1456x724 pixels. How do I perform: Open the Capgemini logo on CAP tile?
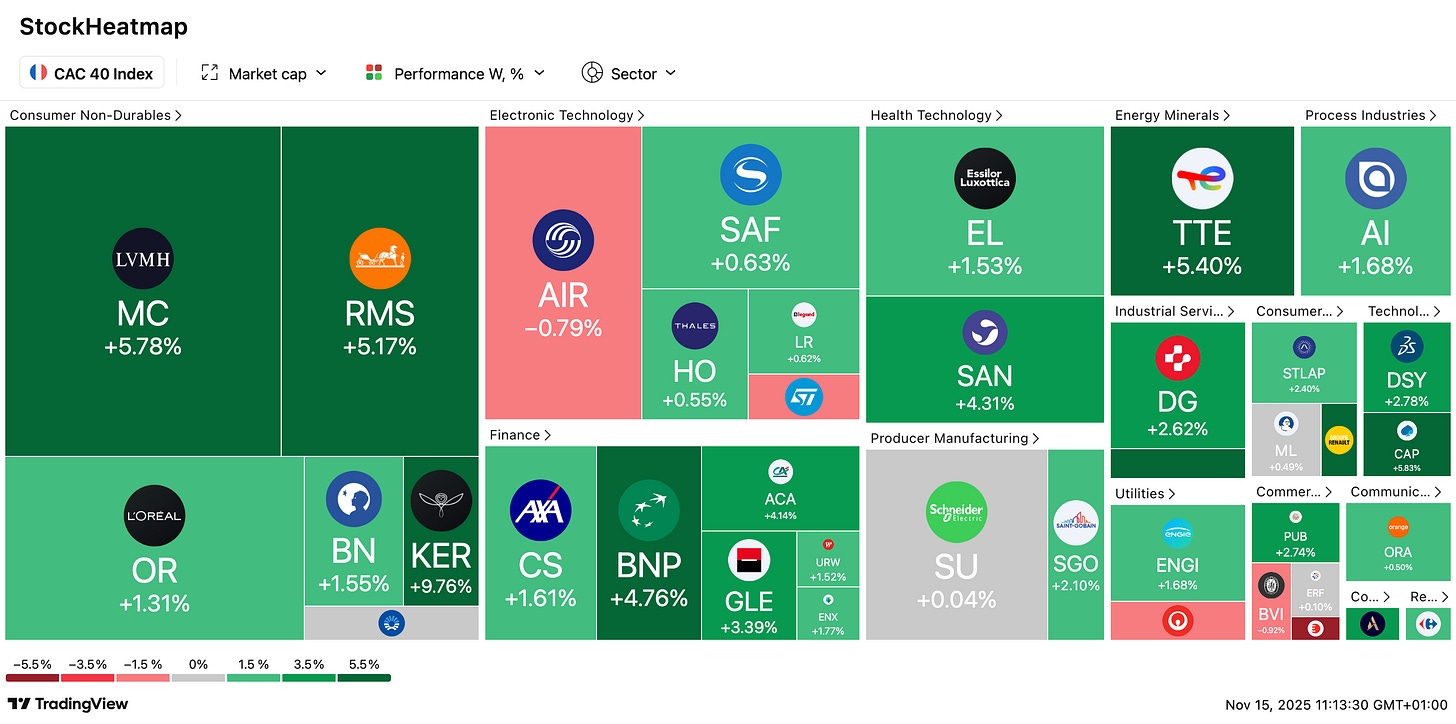[1406, 430]
